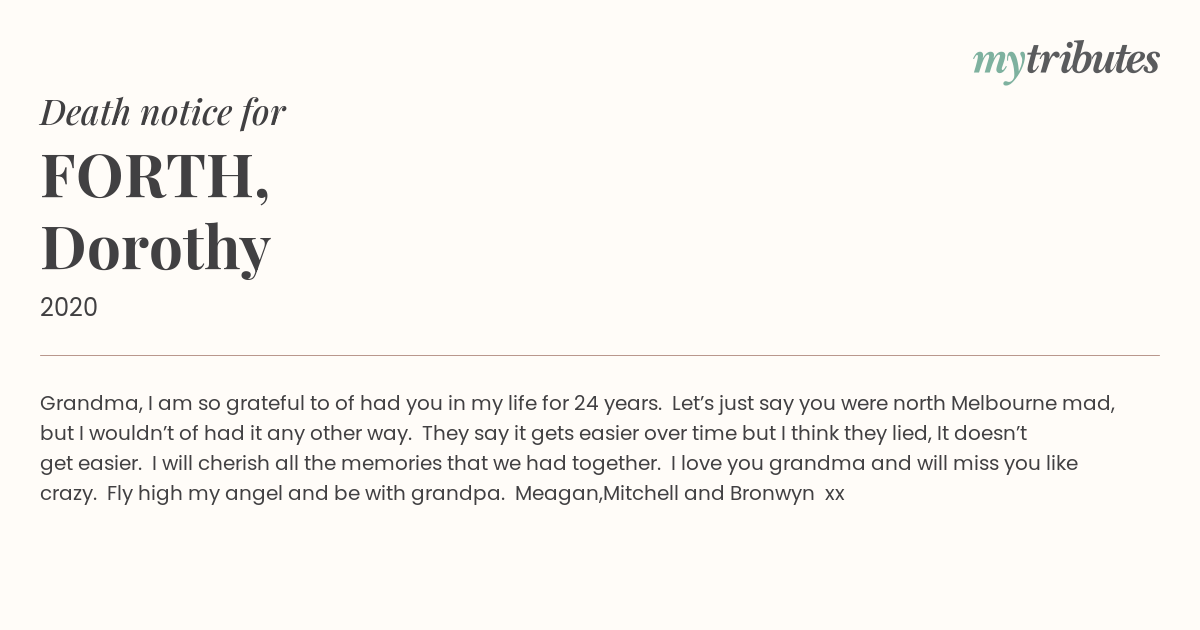This screenshot has width=1200, height=630.
Task: Click the horizontal divider line
Action: pos(600,355)
